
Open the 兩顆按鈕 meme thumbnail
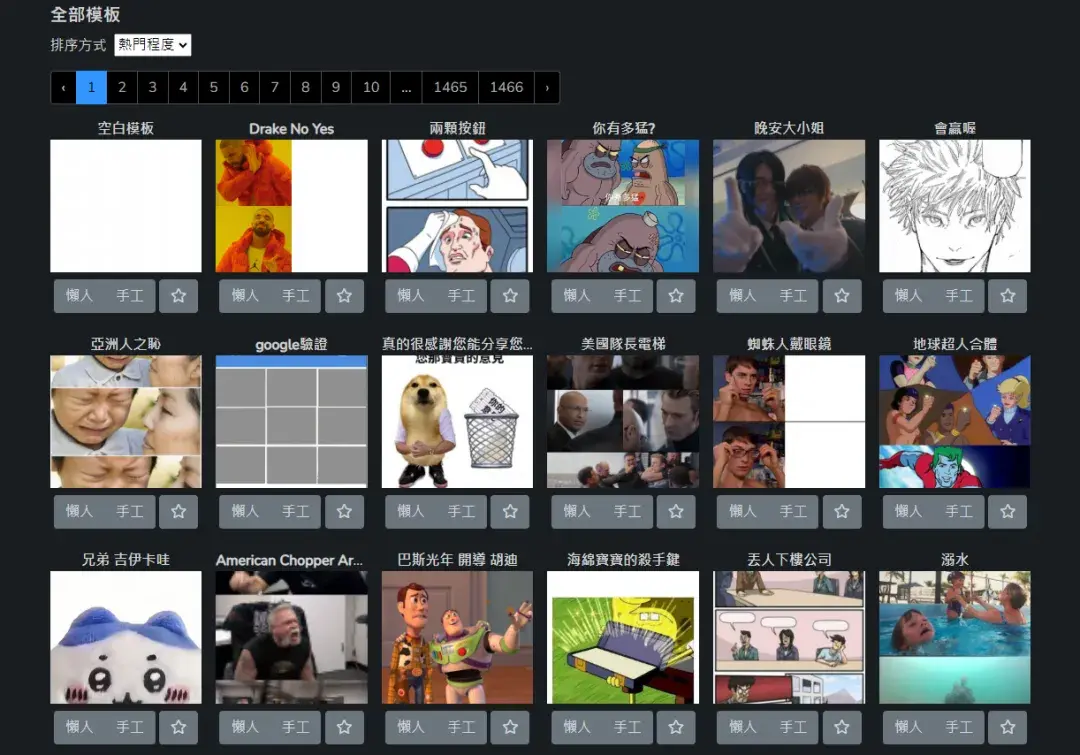point(457,206)
